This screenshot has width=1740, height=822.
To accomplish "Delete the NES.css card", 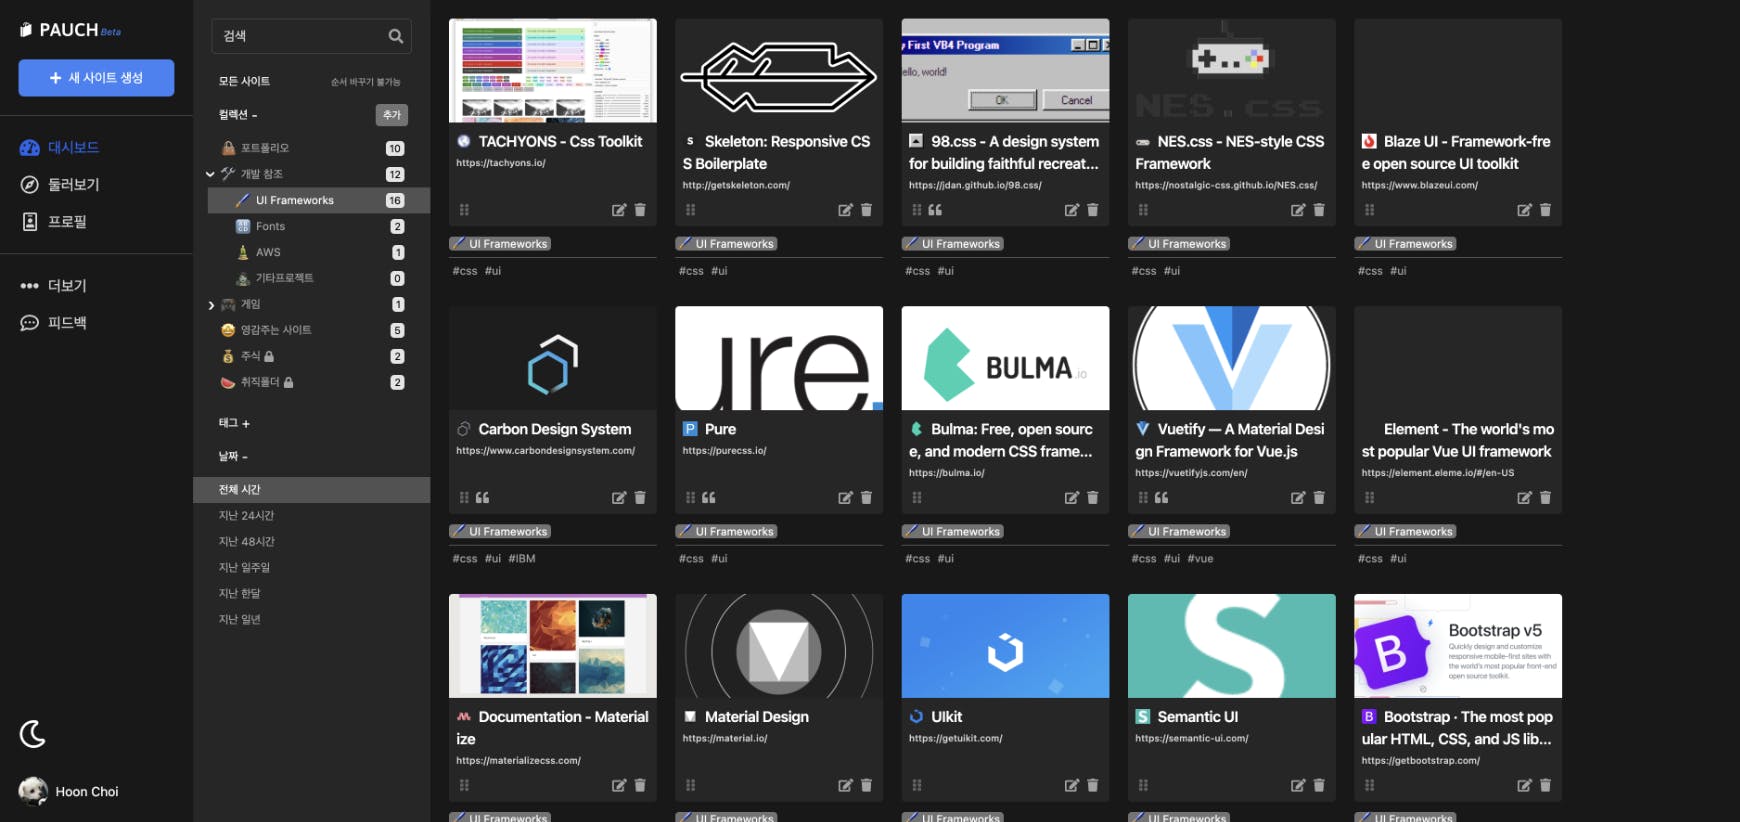I will (1319, 210).
